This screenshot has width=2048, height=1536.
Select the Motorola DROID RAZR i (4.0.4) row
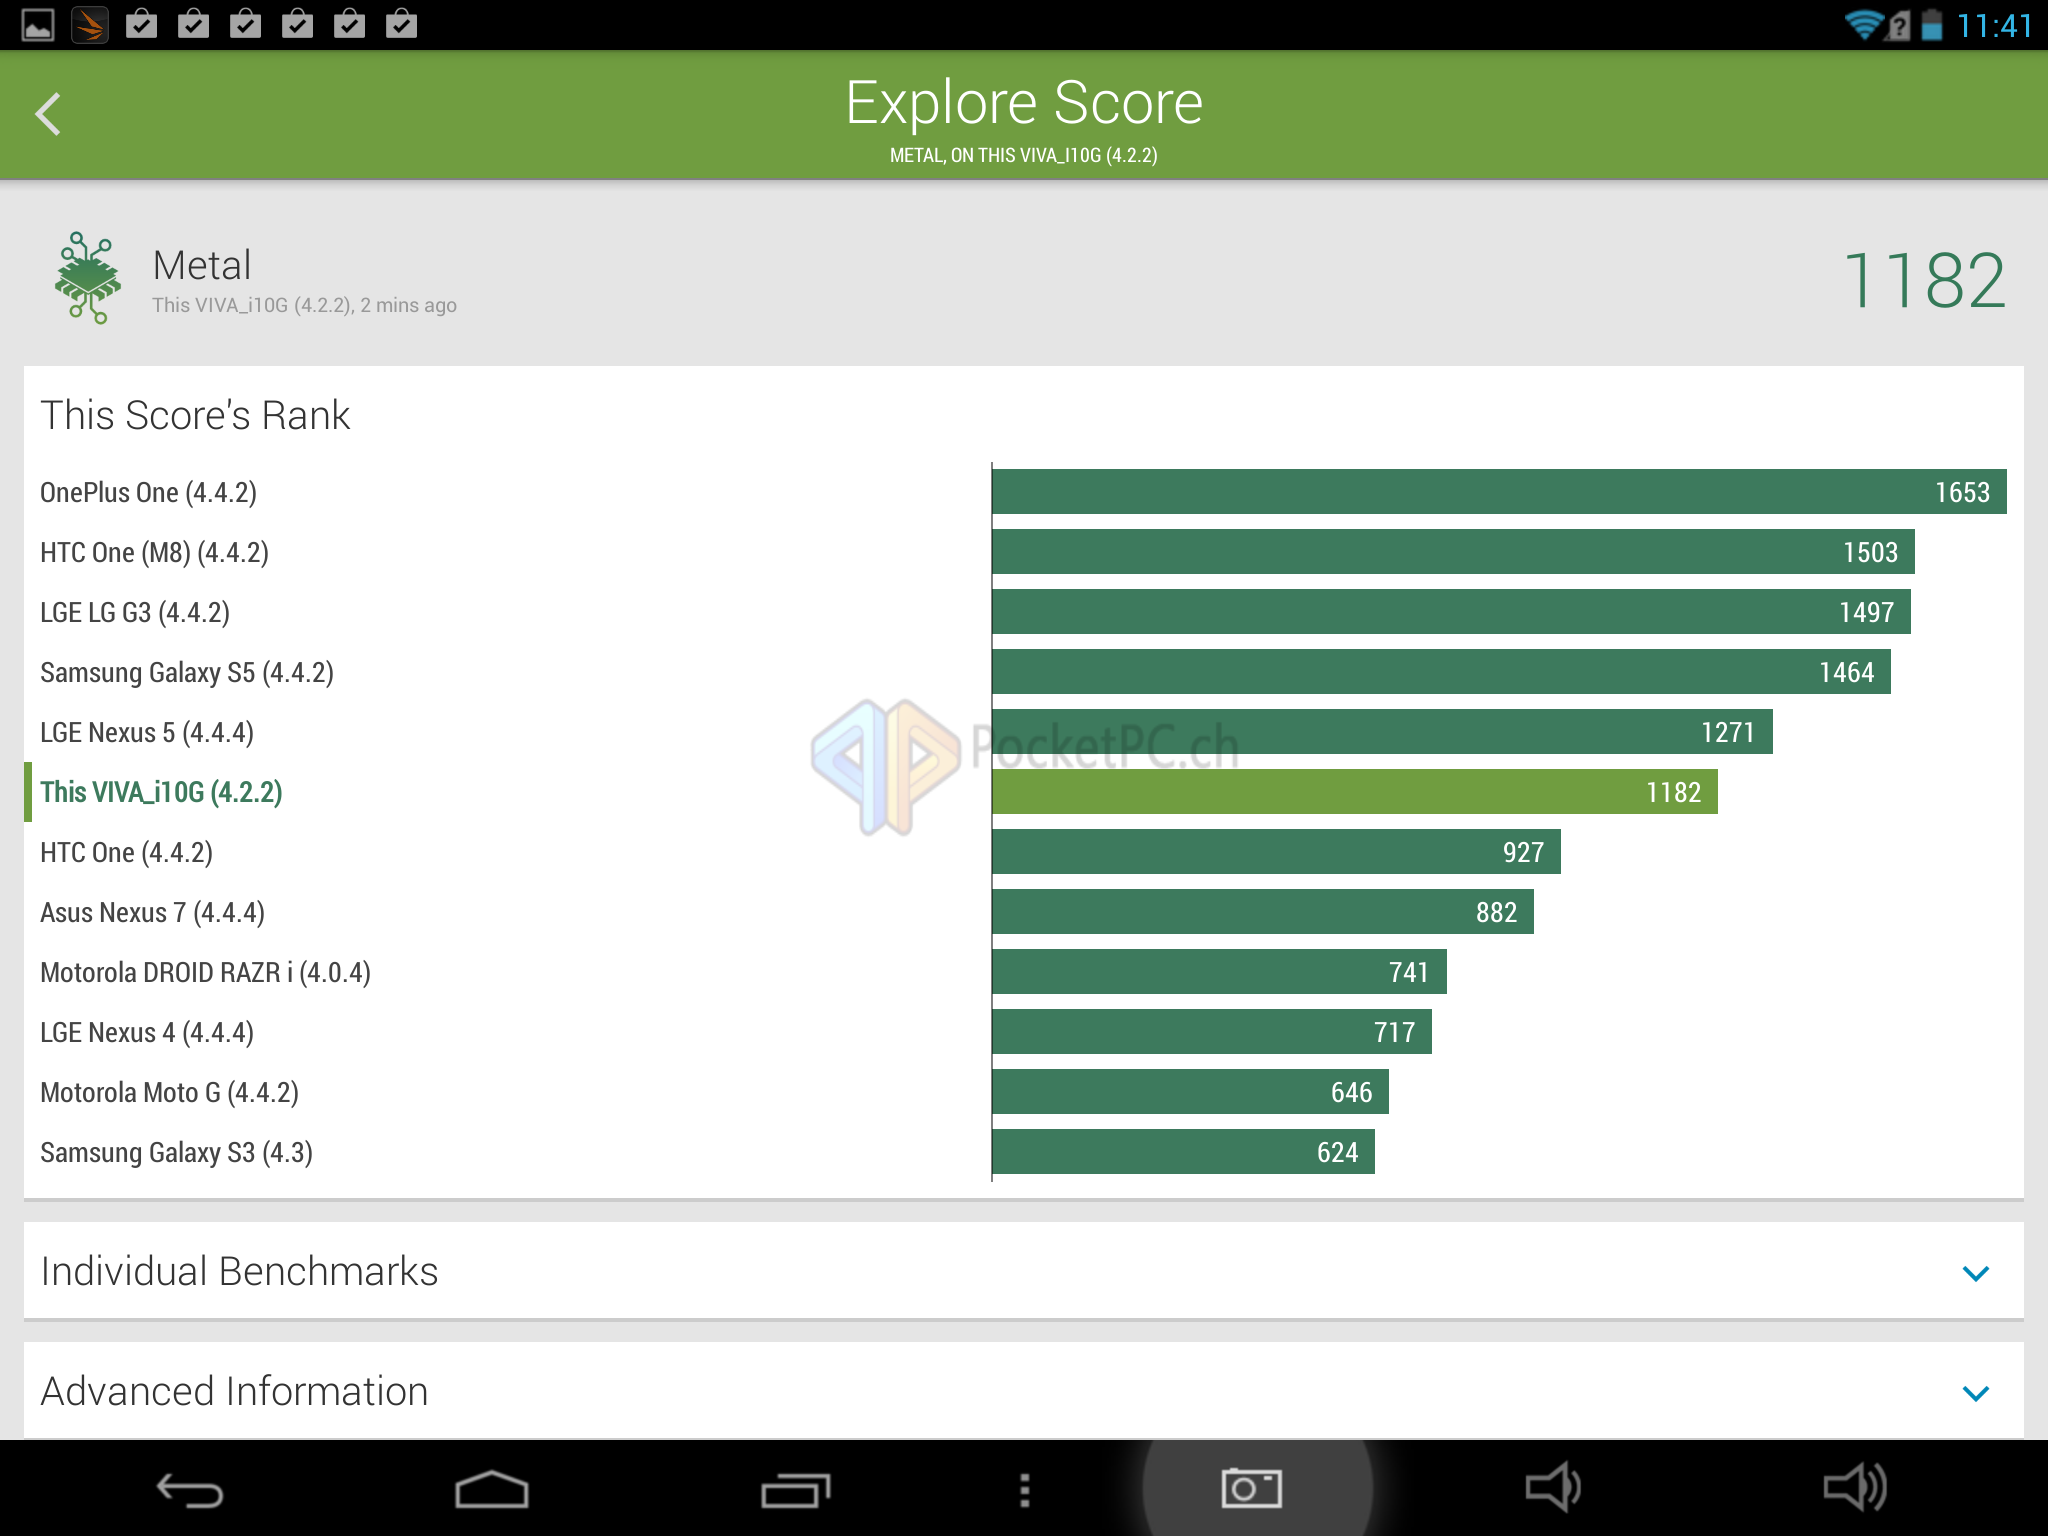(x=1024, y=972)
